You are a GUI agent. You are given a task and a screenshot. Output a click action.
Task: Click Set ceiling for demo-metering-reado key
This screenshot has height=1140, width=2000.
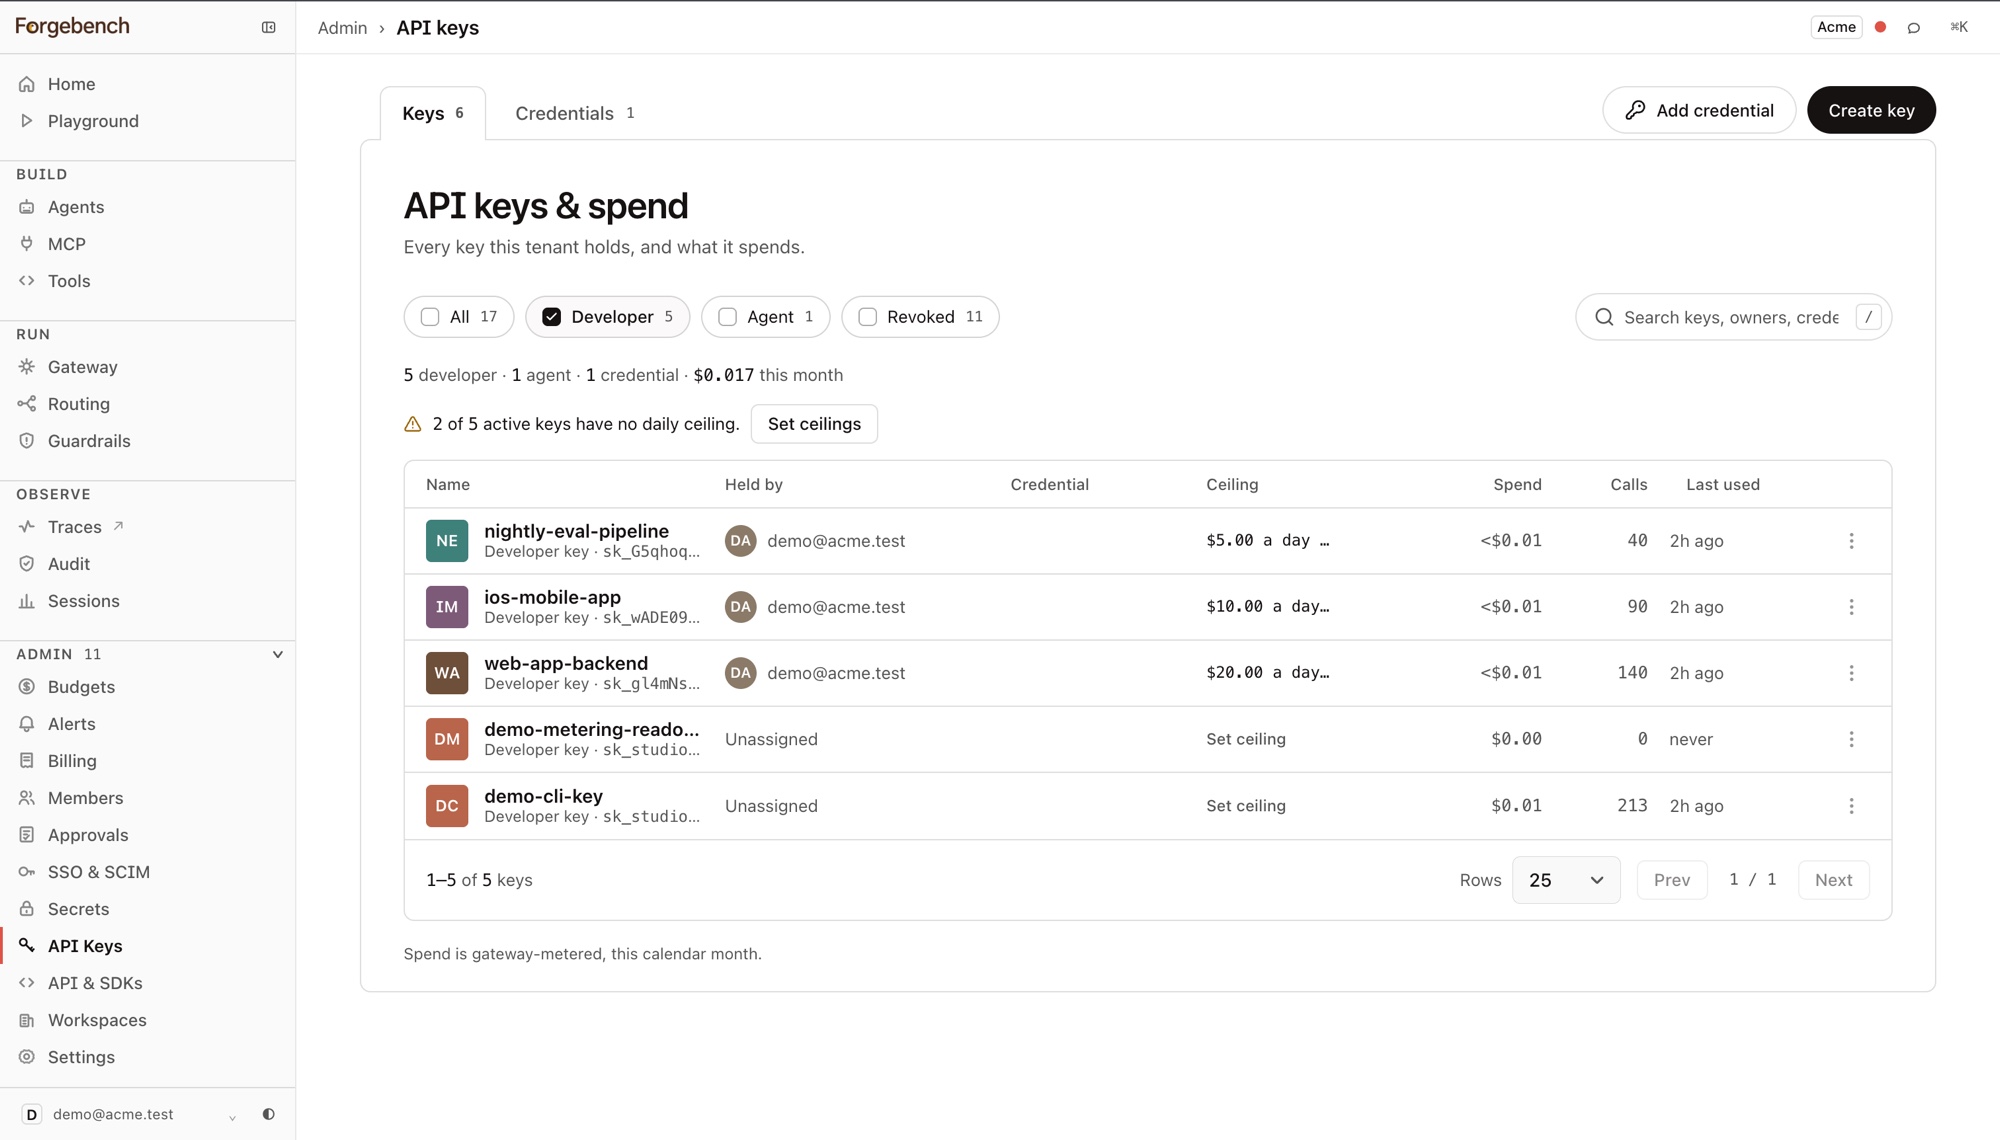click(x=1245, y=739)
